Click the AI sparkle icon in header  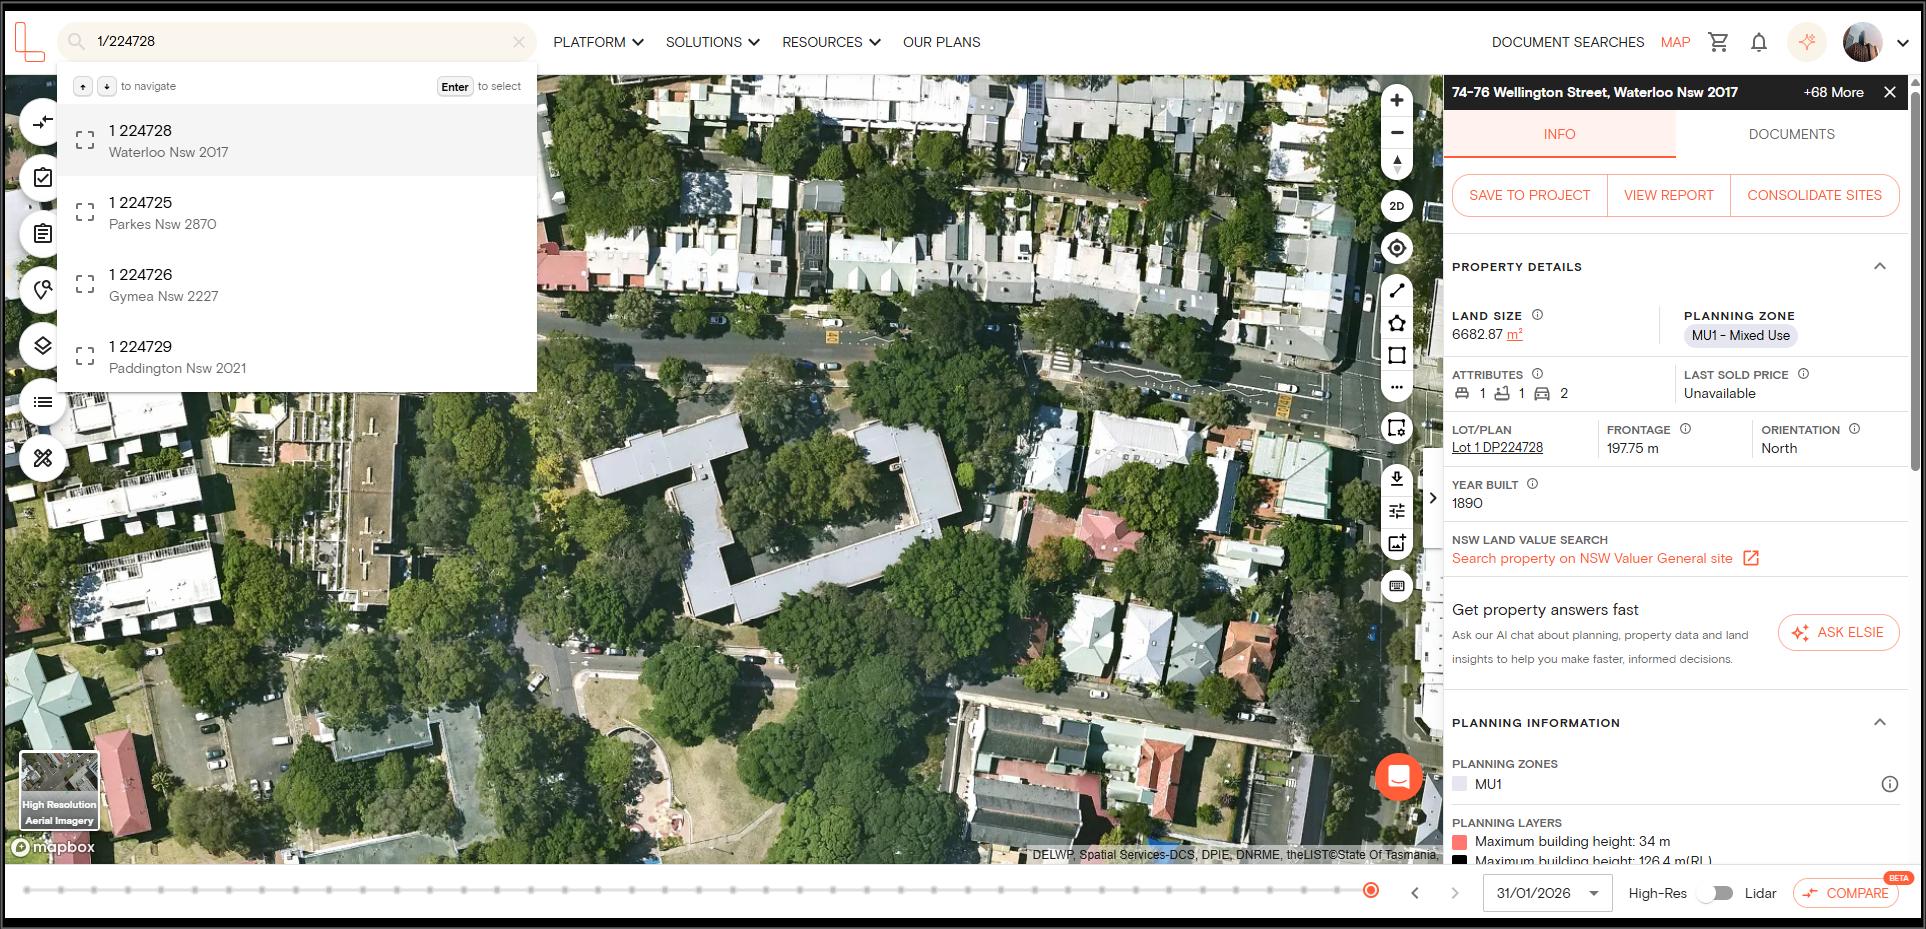(x=1807, y=42)
